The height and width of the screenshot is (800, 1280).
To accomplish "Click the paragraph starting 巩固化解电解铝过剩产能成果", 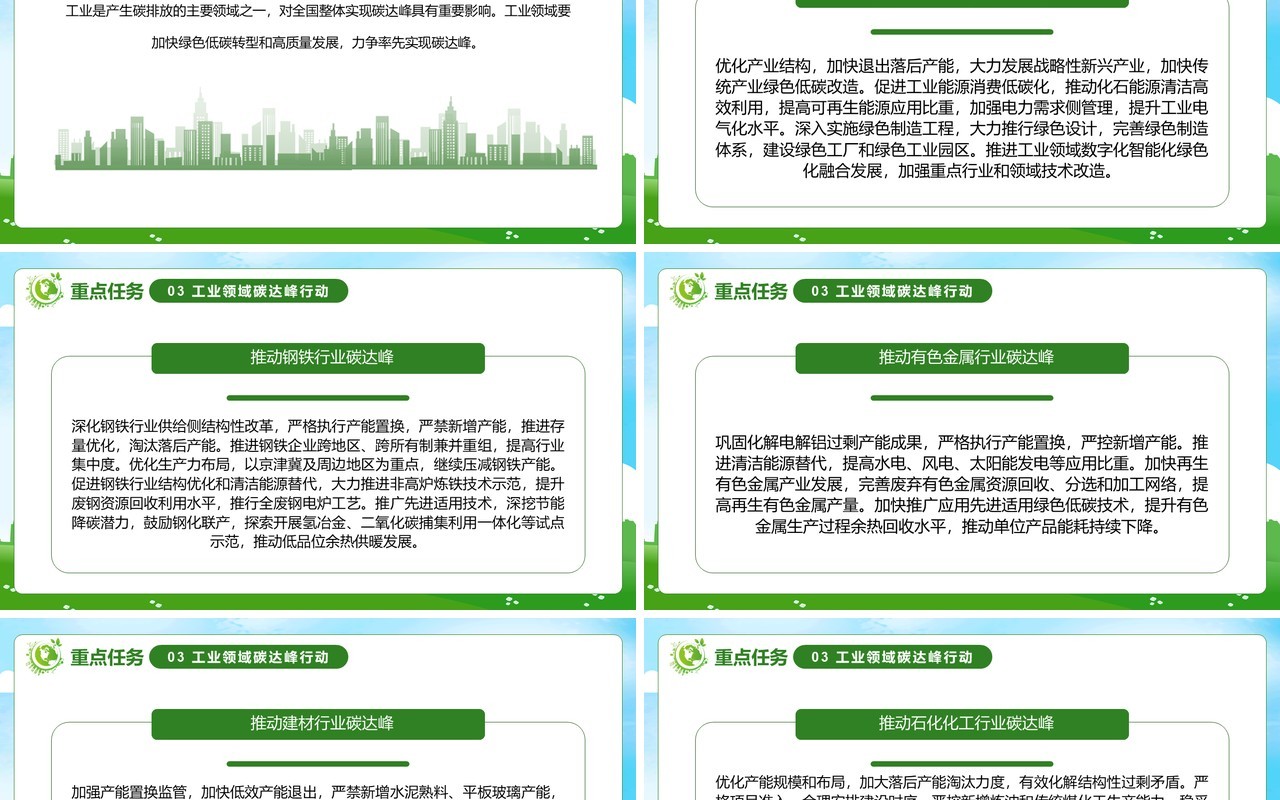I will (x=962, y=484).
